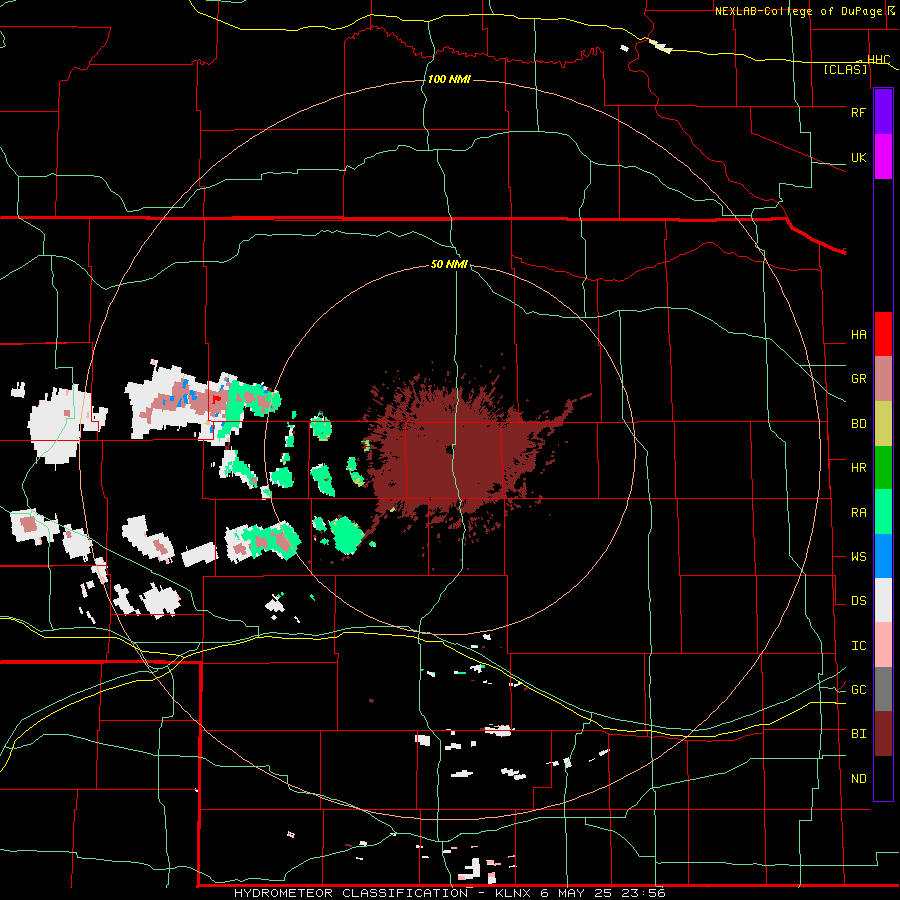Click the 'GC' legend label

tap(859, 690)
